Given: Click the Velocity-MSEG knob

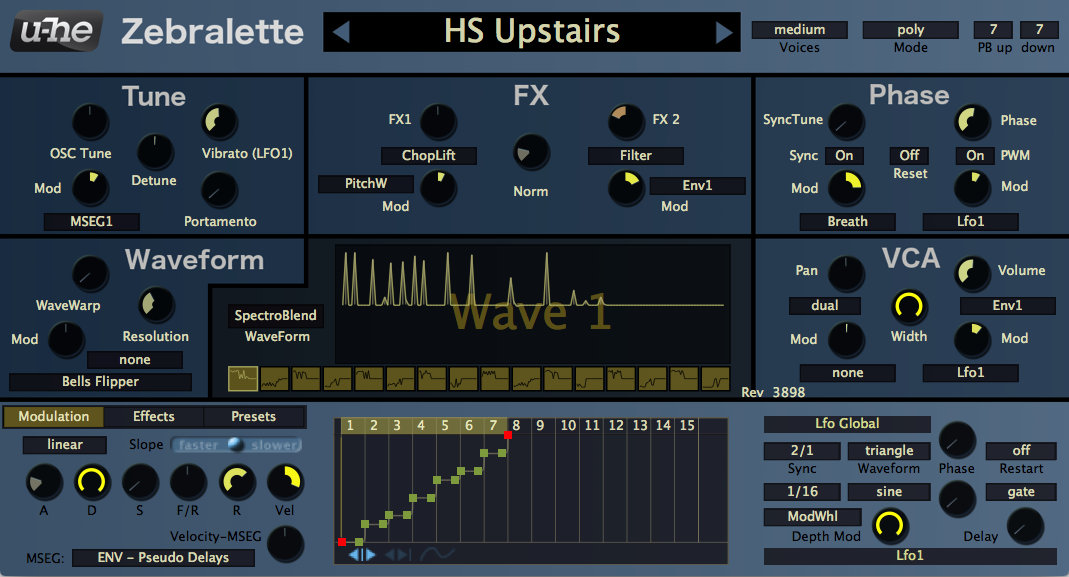Looking at the screenshot, I should [285, 544].
